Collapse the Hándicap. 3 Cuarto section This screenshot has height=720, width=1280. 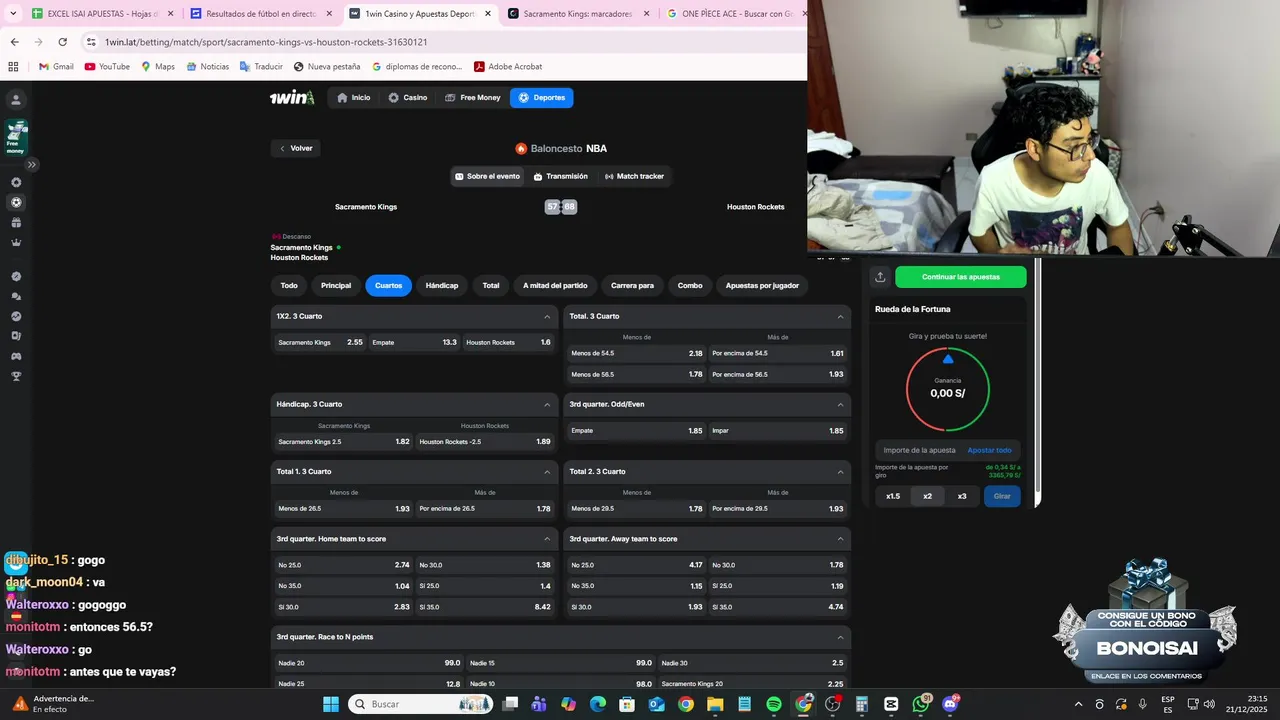[x=547, y=404]
